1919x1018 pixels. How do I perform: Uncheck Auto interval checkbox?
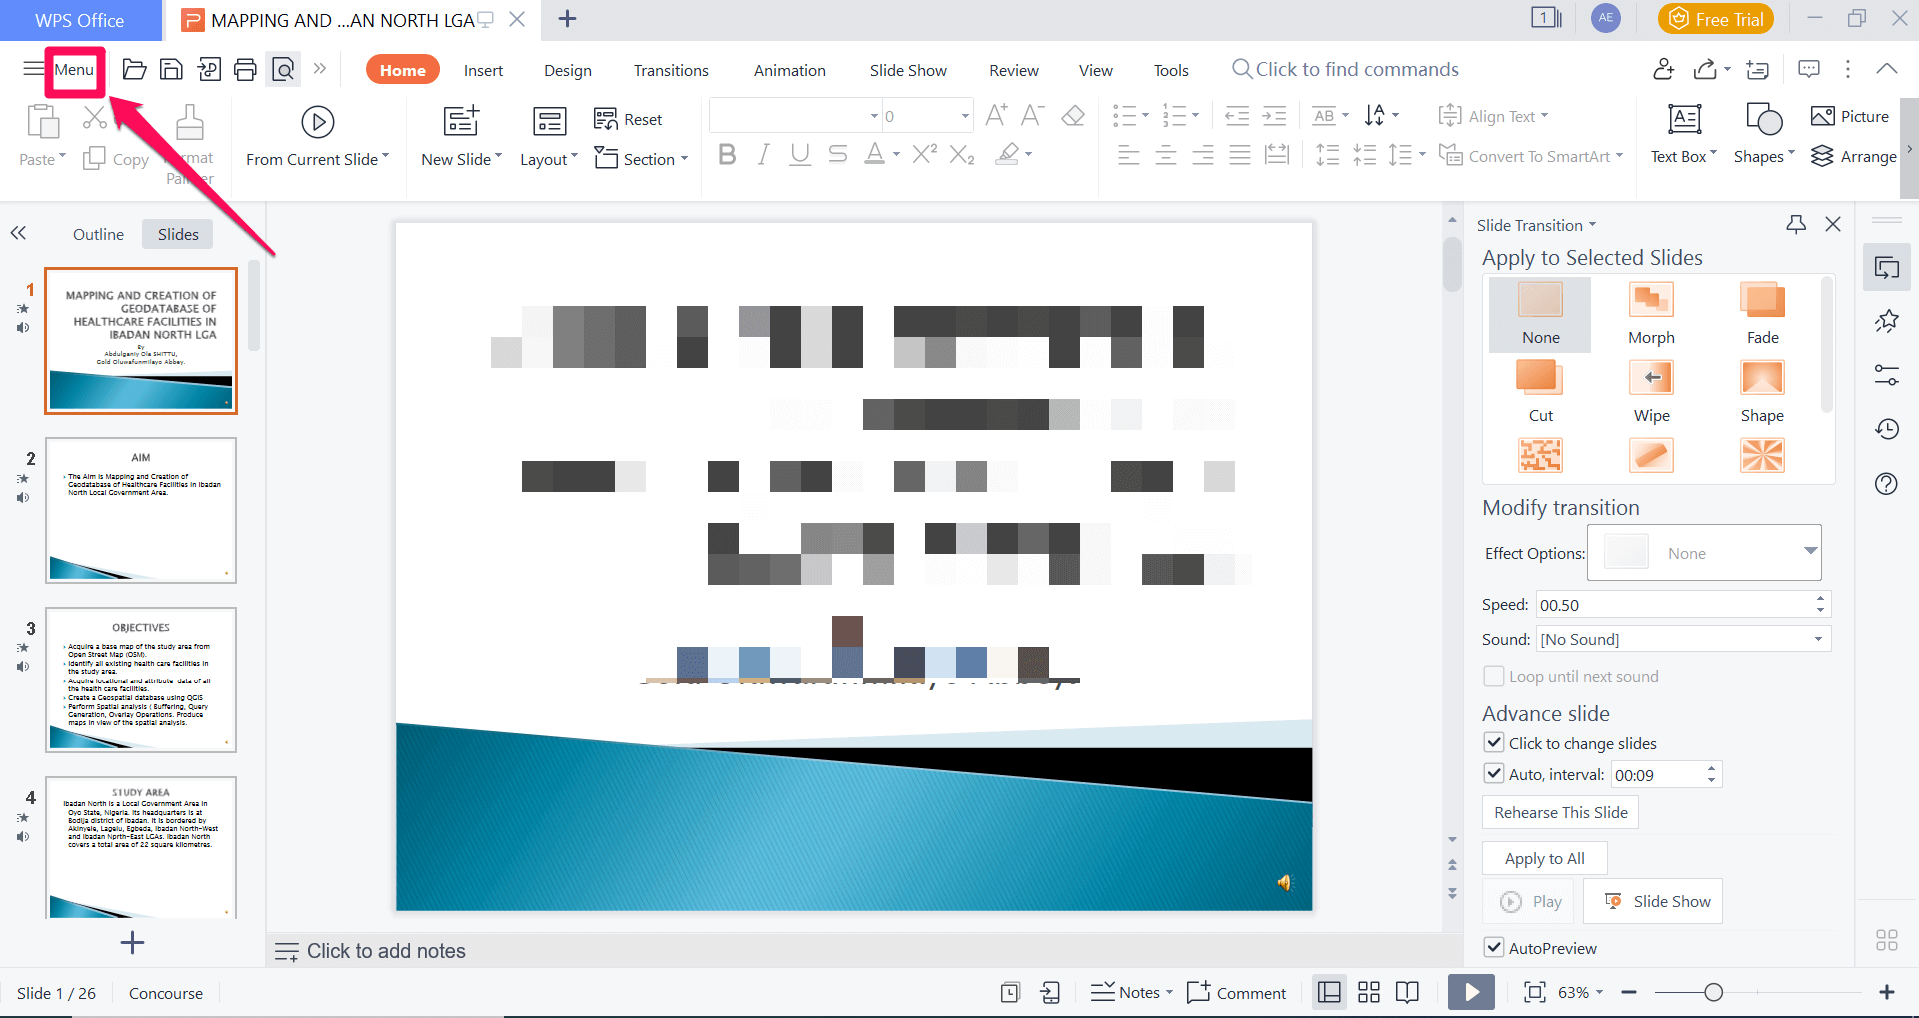coord(1494,773)
